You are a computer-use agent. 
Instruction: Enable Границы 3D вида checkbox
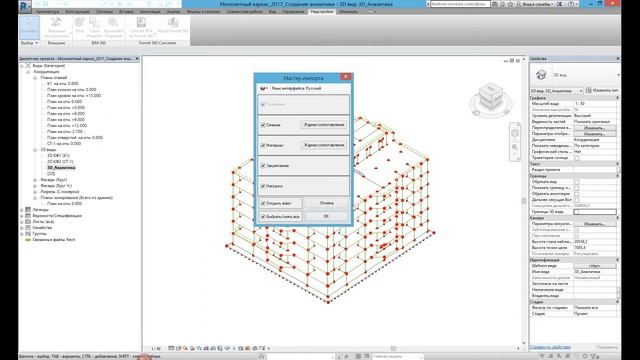pos(577,212)
